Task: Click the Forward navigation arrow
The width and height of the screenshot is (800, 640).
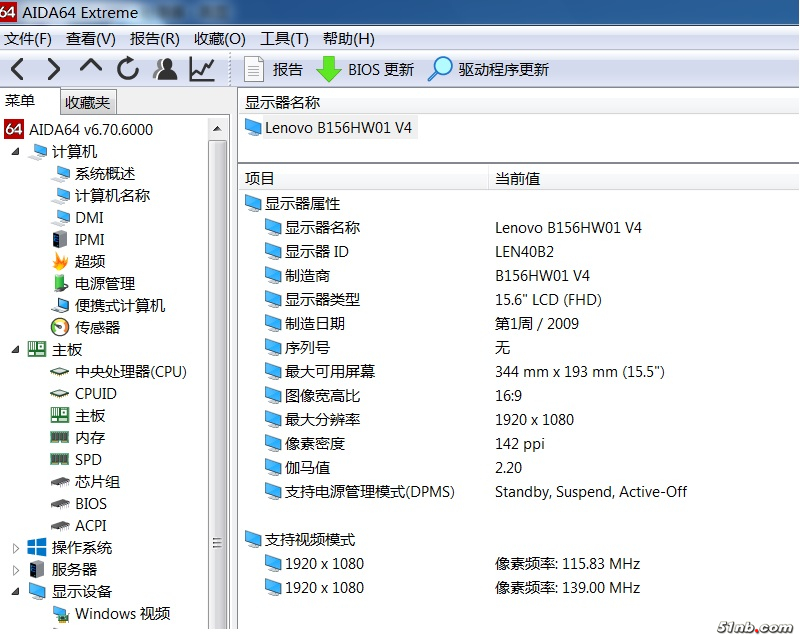Action: (x=54, y=69)
